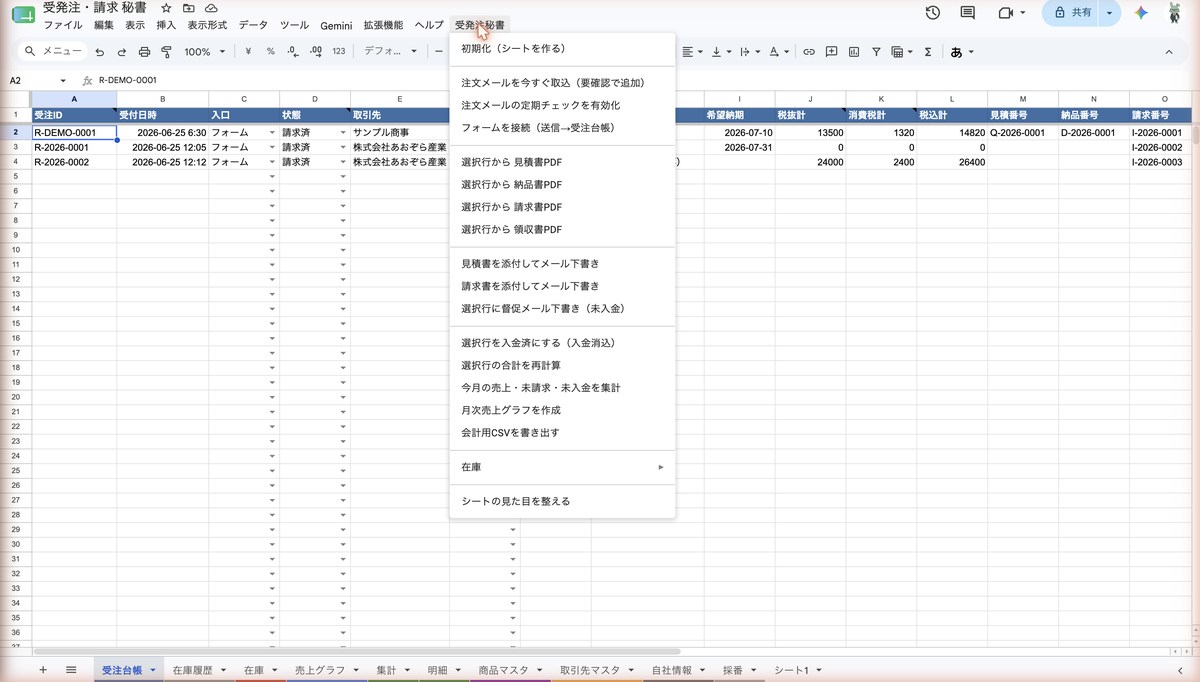Open the comments history icon
This screenshot has width=1200, height=682.
(x=967, y=13)
